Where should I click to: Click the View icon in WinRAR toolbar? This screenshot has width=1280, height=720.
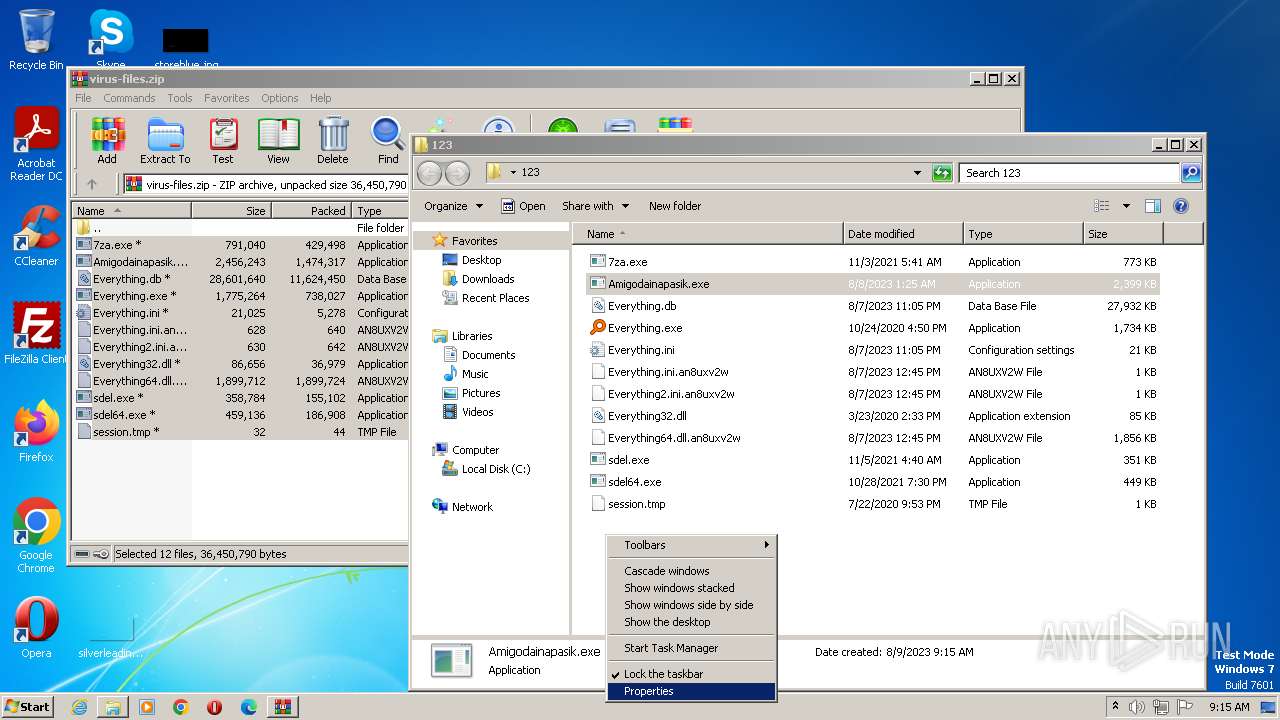click(x=278, y=139)
